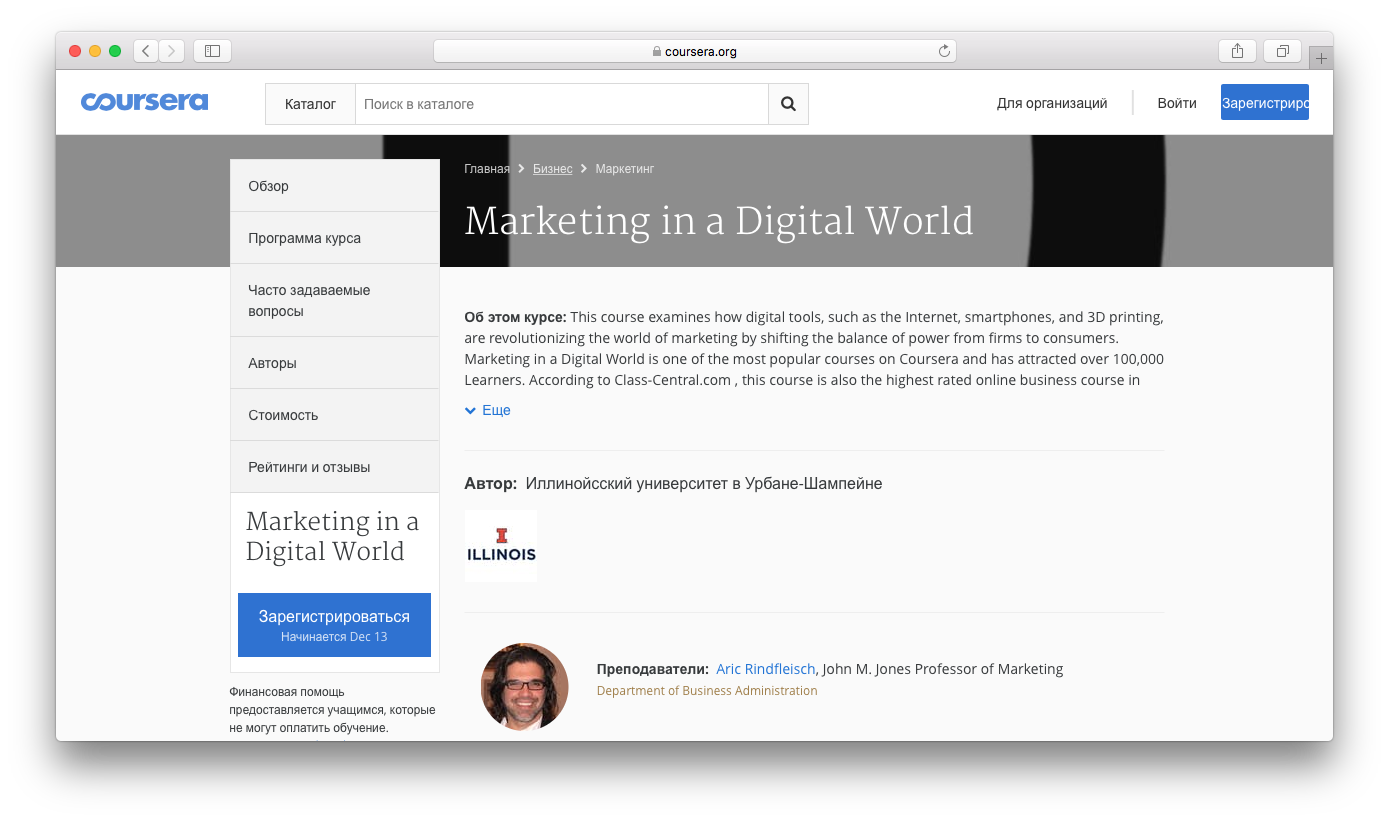Select the 'Стоимость' sidebar item
Image resolution: width=1389 pixels, height=821 pixels.
[x=335, y=415]
